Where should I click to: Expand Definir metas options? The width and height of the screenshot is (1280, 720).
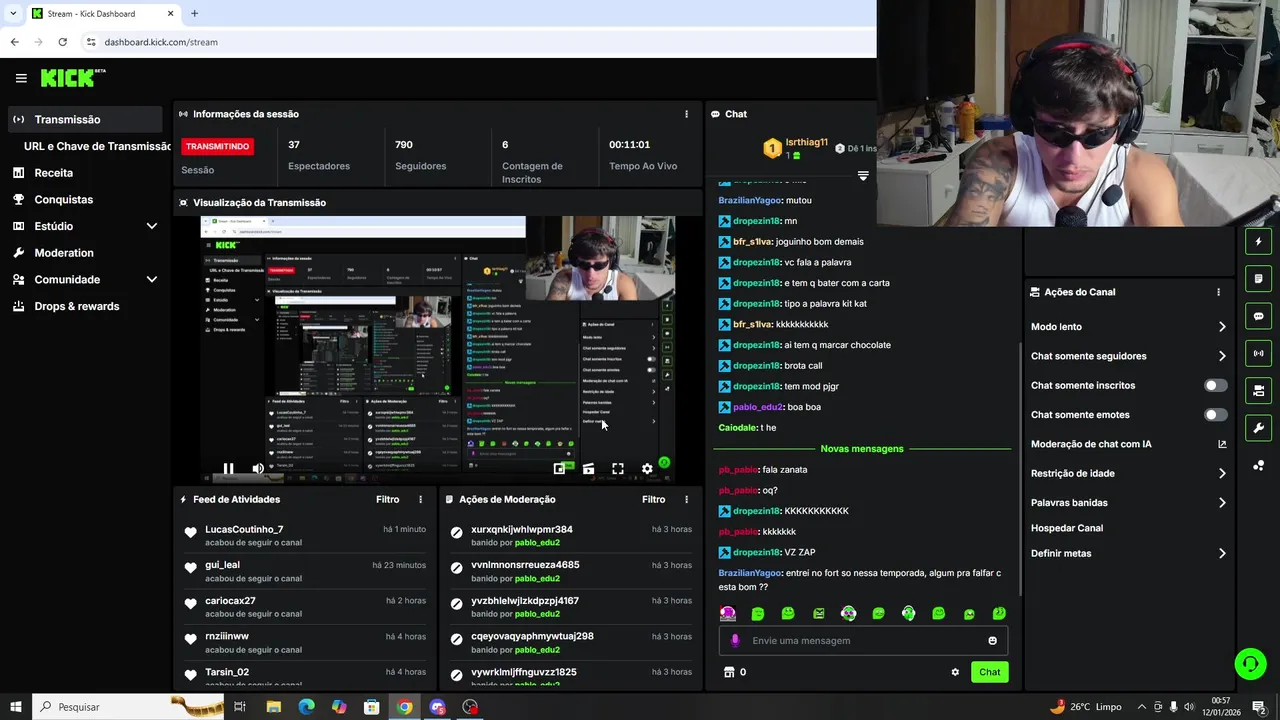(x=1222, y=553)
